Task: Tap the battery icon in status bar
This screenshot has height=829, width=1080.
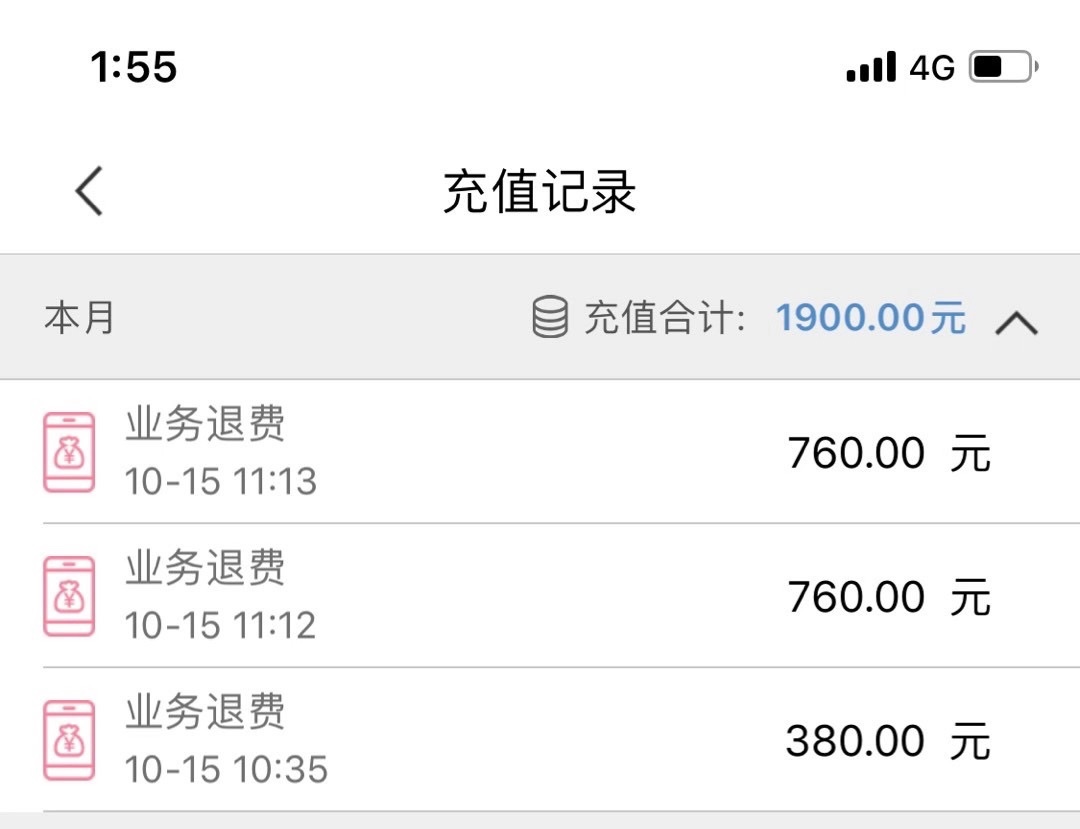Action: [x=1003, y=67]
